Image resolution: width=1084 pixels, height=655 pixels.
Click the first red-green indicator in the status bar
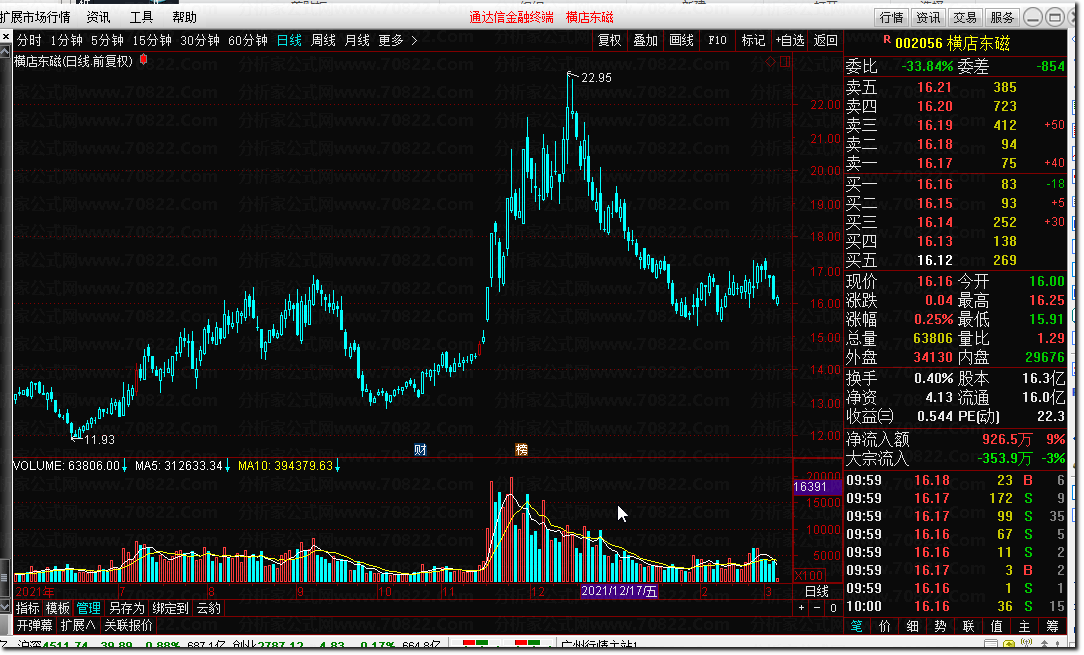(x=476, y=644)
